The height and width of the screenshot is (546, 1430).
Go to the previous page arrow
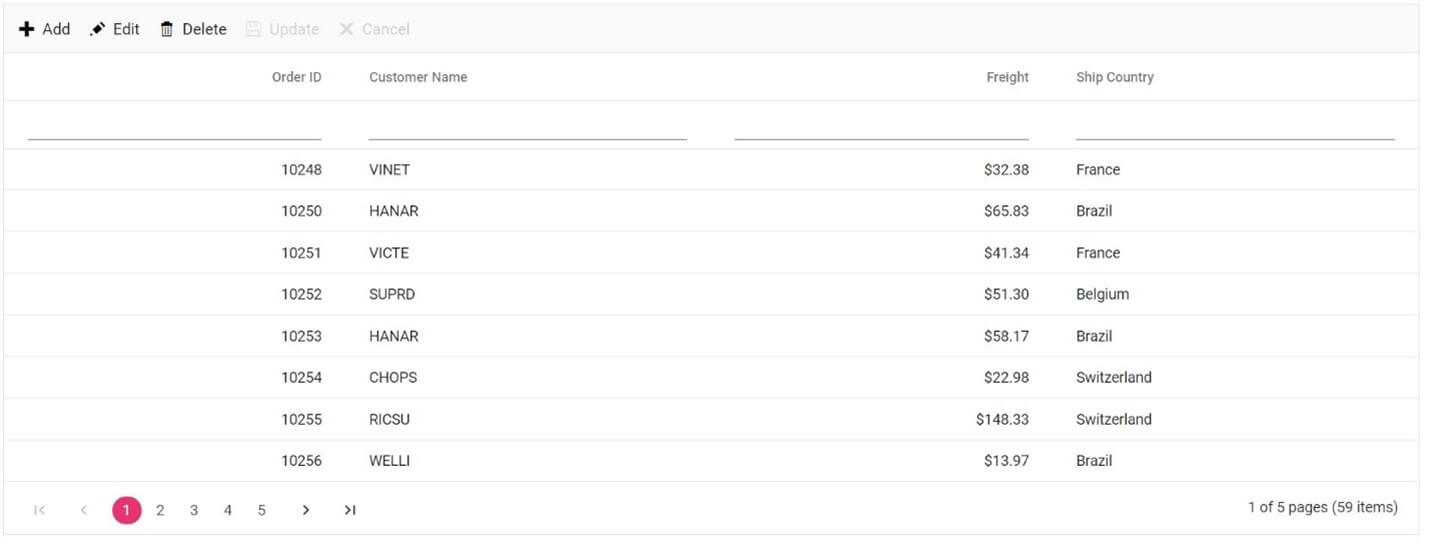[x=84, y=510]
